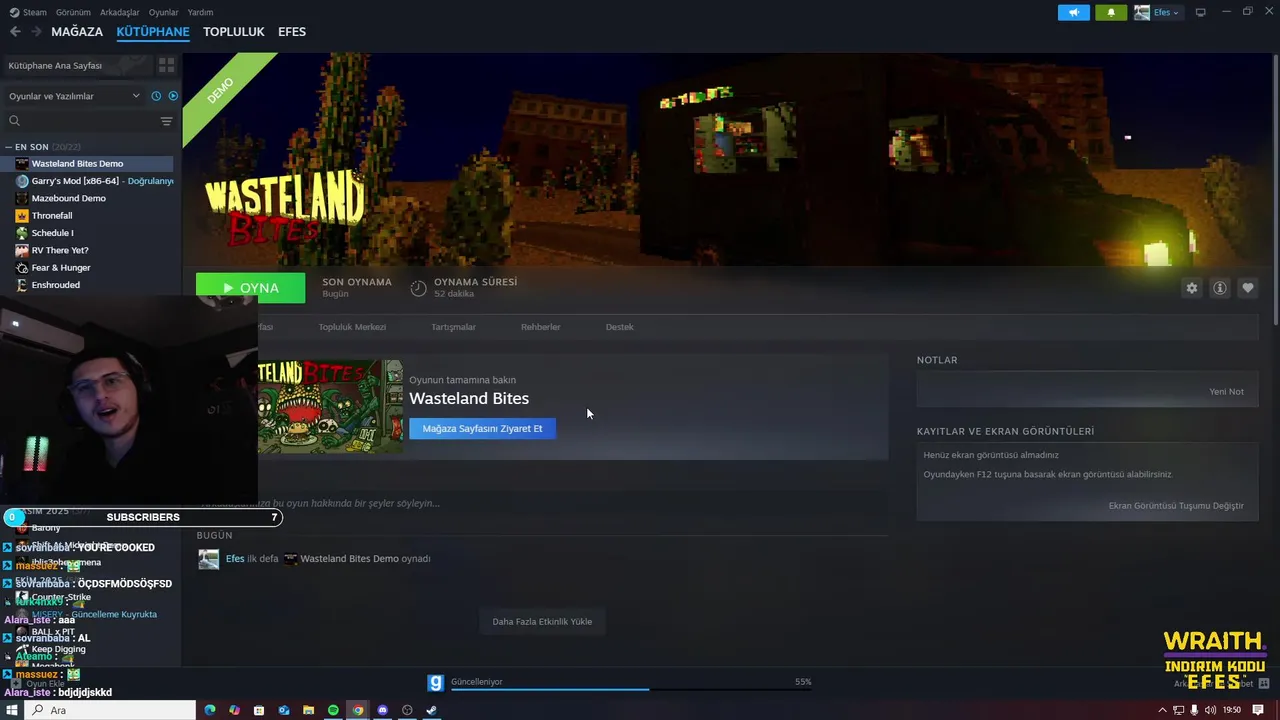1280x720 pixels.
Task: Go to KÜTÜPHANE tab
Action: pyautogui.click(x=153, y=32)
